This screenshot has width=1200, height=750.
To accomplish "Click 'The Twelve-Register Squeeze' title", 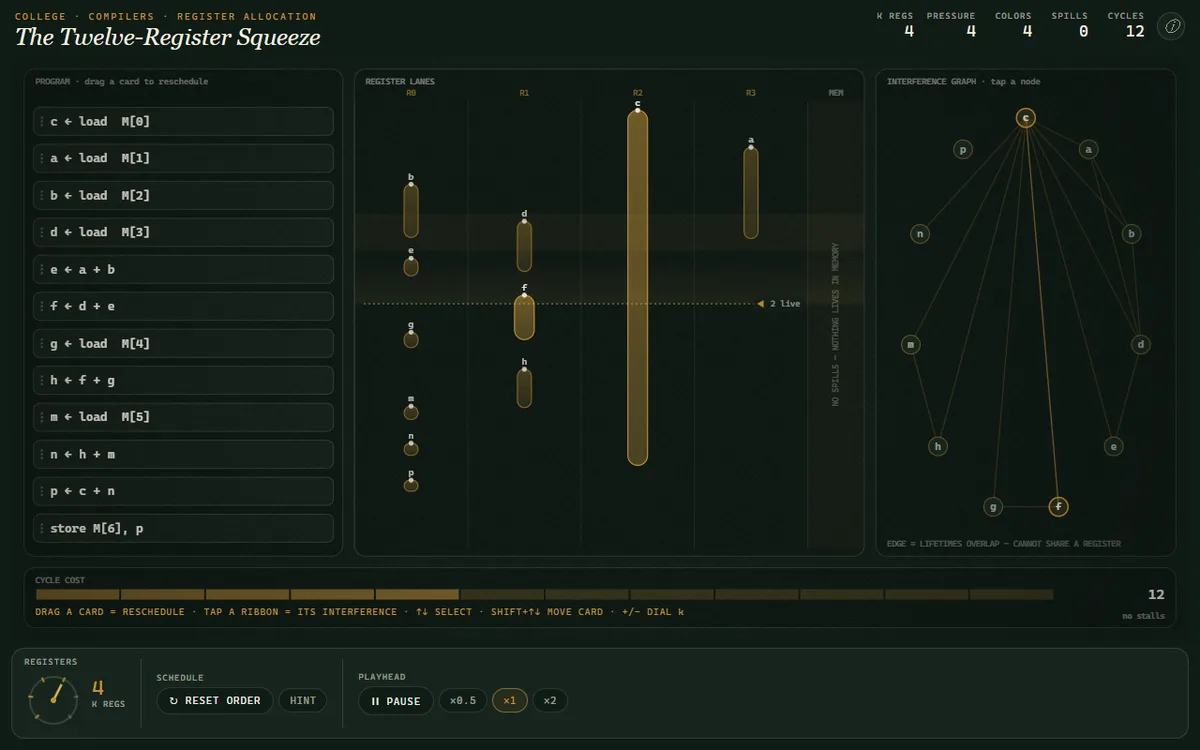I will pos(168,38).
